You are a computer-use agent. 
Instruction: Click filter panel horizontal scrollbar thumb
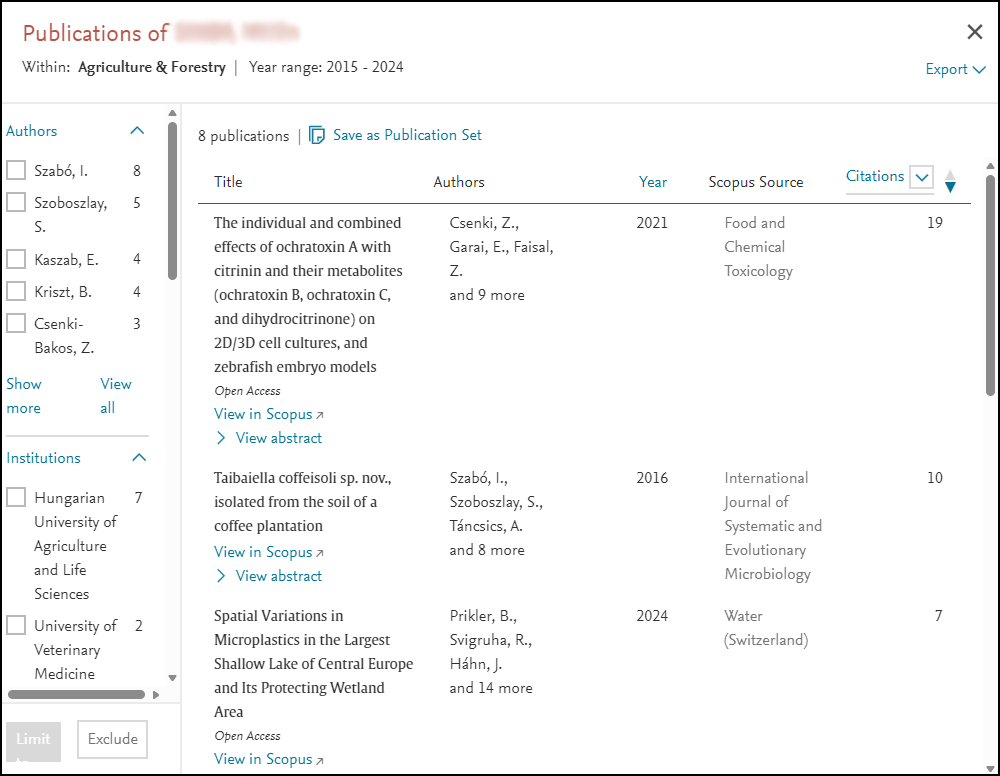click(x=77, y=694)
